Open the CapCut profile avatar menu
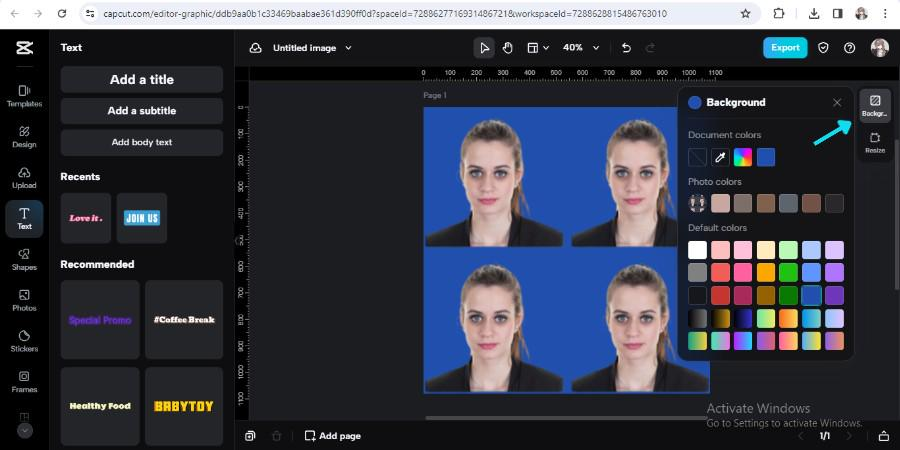The height and width of the screenshot is (450, 900). point(879,48)
